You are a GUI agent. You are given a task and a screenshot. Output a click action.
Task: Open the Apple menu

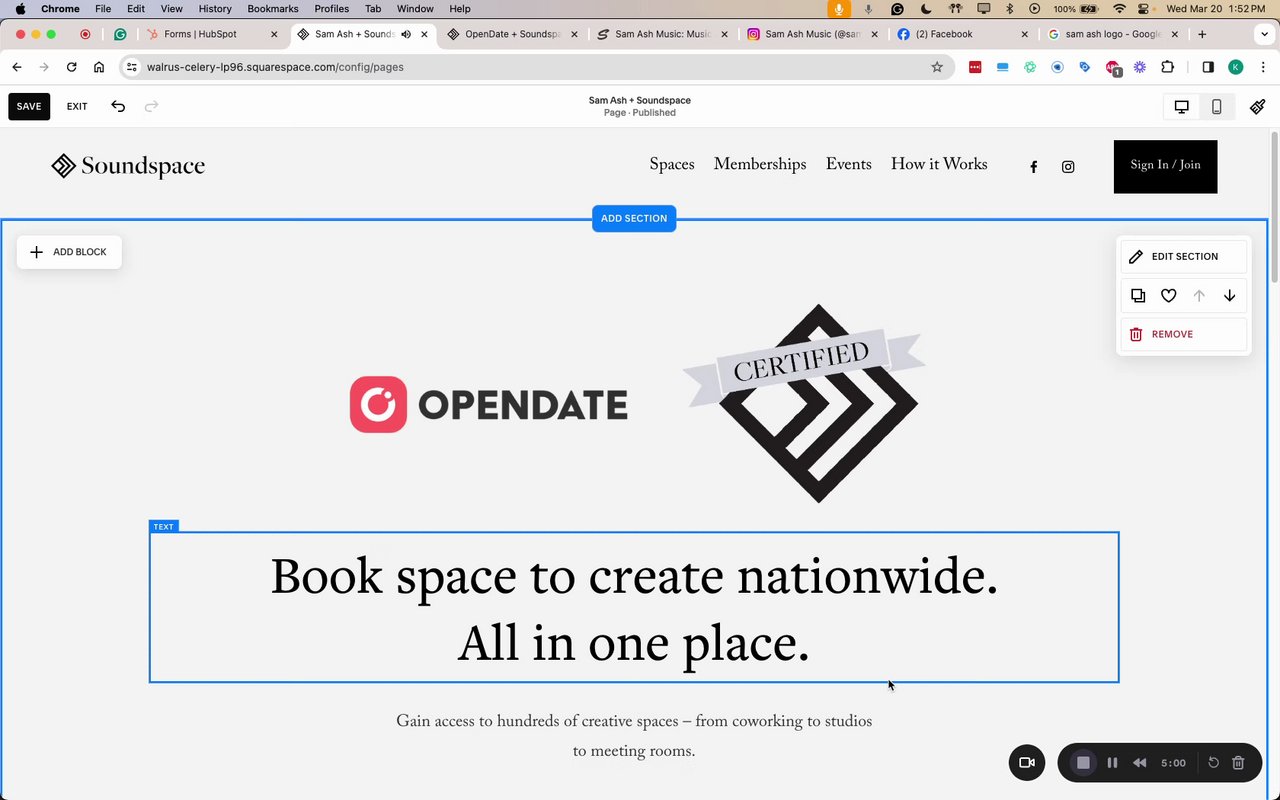(x=20, y=8)
